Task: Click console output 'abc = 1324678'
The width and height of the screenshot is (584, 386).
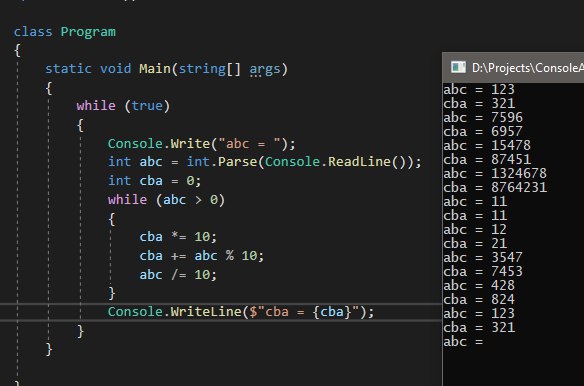Action: pyautogui.click(x=495, y=173)
